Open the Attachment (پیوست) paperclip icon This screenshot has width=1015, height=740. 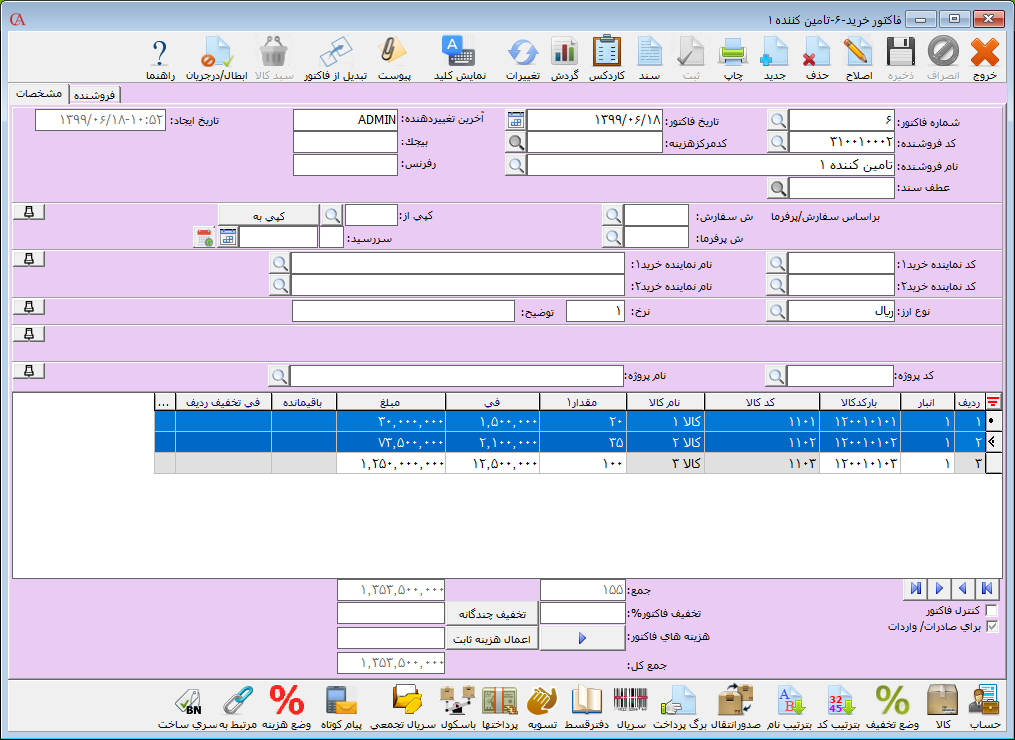click(x=395, y=56)
